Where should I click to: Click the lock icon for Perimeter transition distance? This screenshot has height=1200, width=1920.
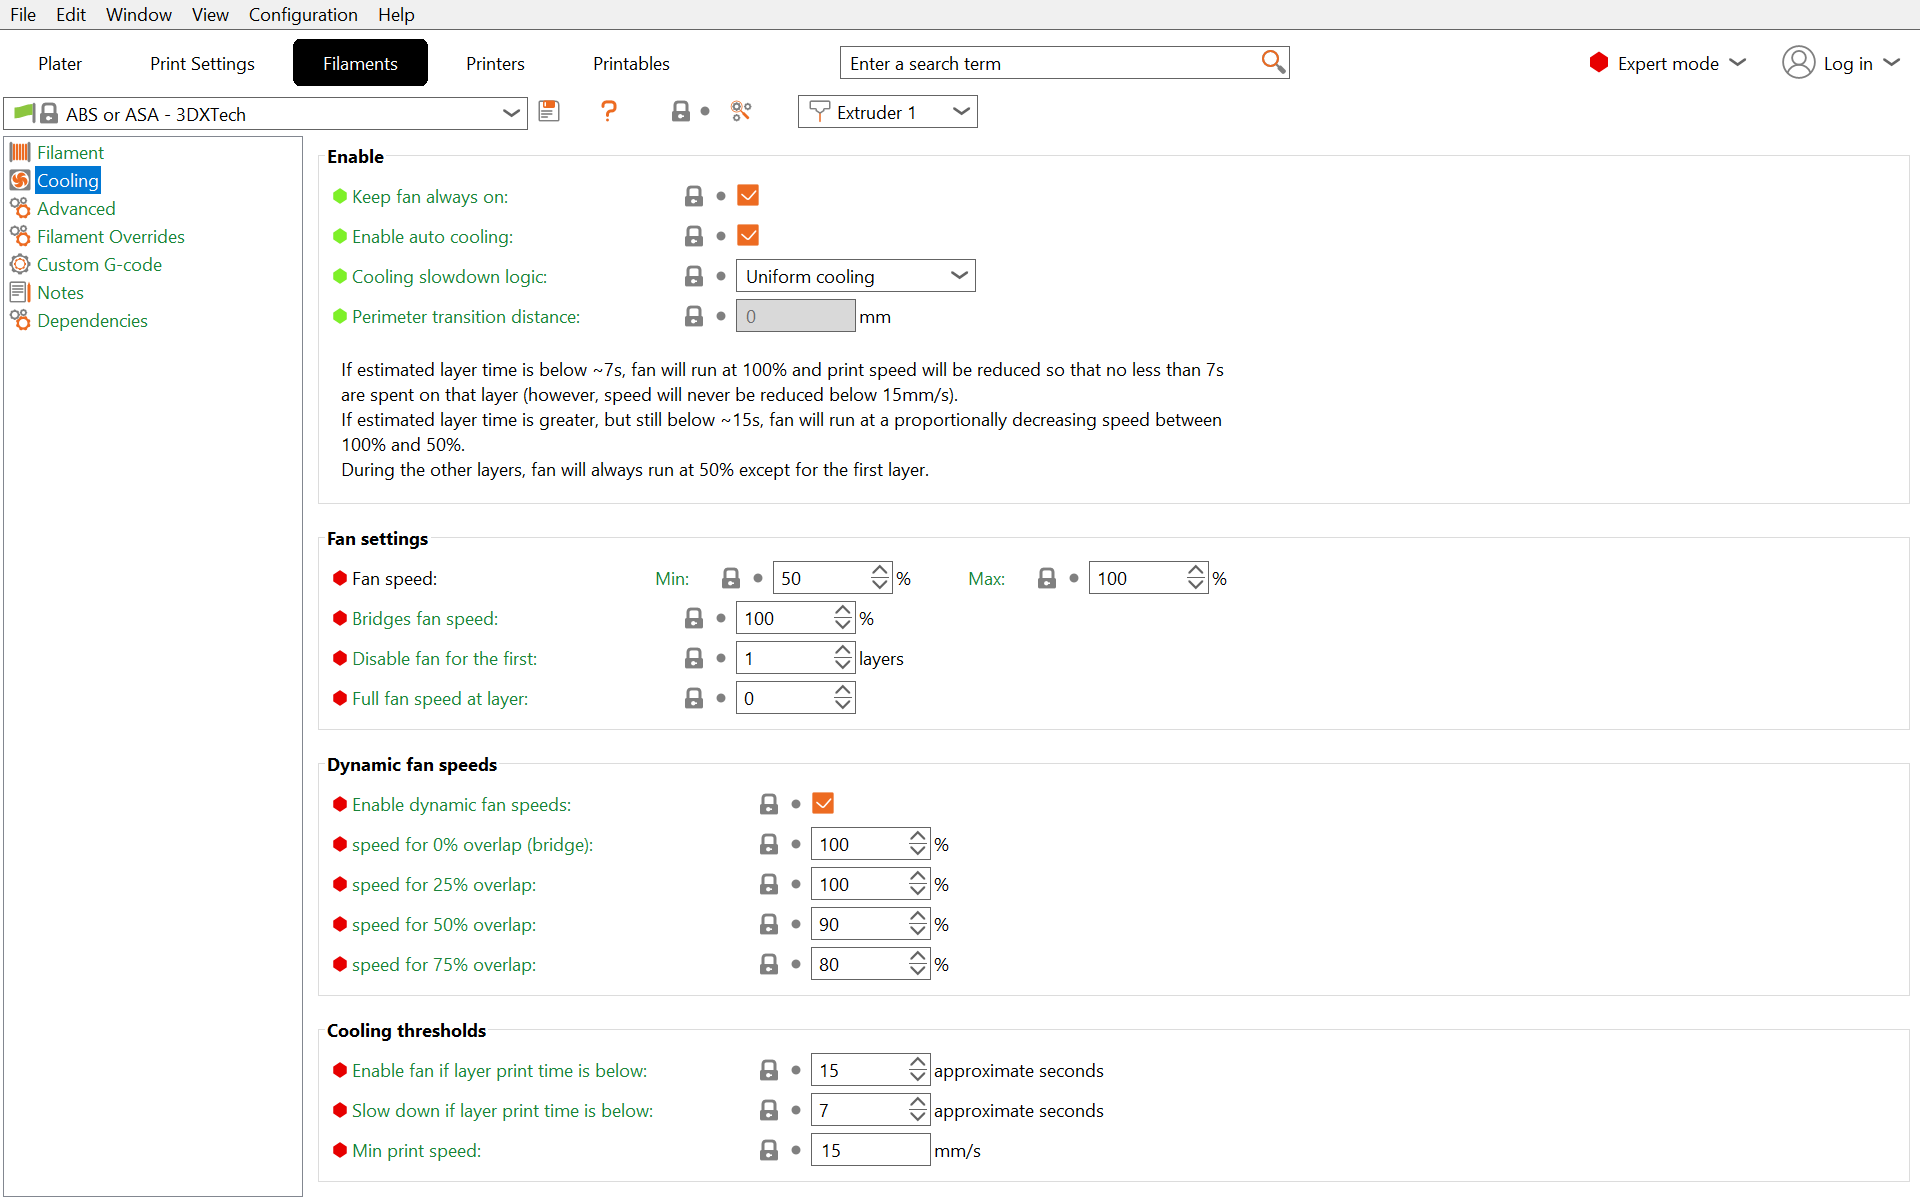[x=694, y=316]
